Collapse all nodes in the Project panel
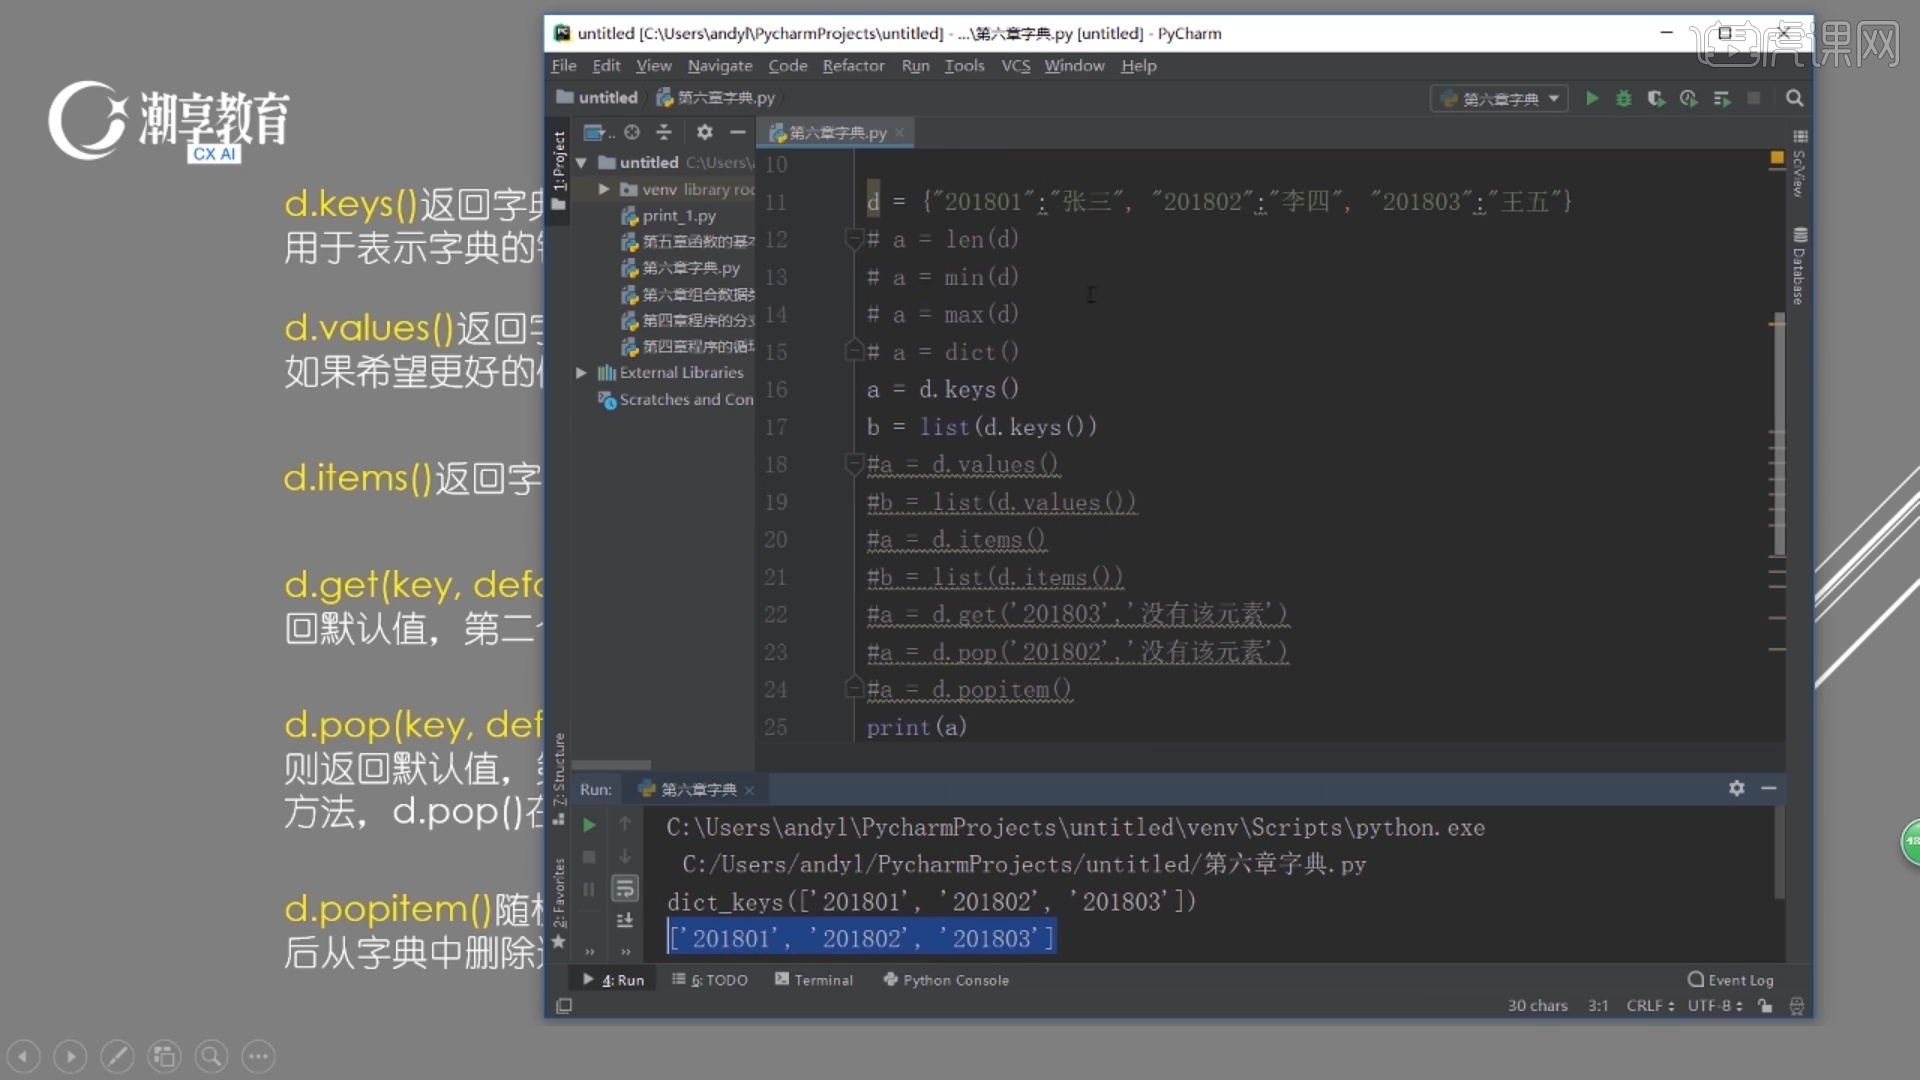 click(664, 132)
